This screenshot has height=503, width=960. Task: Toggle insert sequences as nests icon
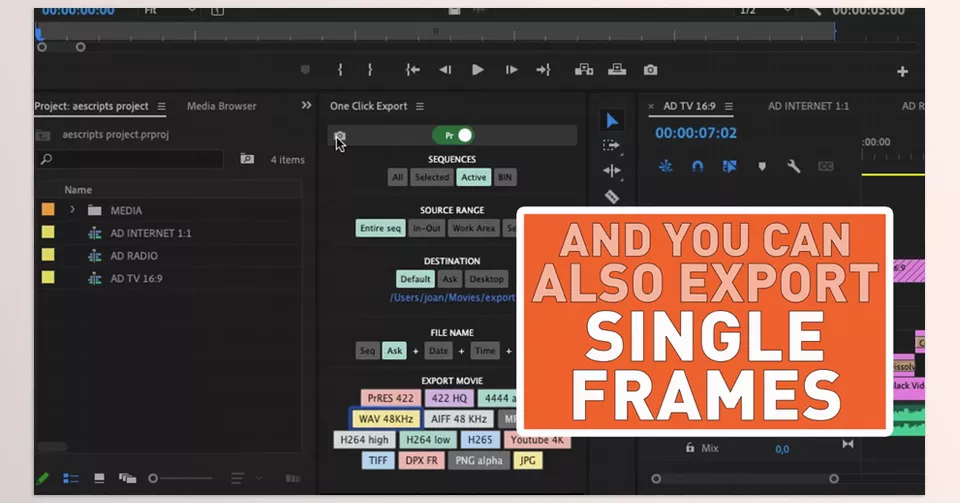(x=666, y=166)
